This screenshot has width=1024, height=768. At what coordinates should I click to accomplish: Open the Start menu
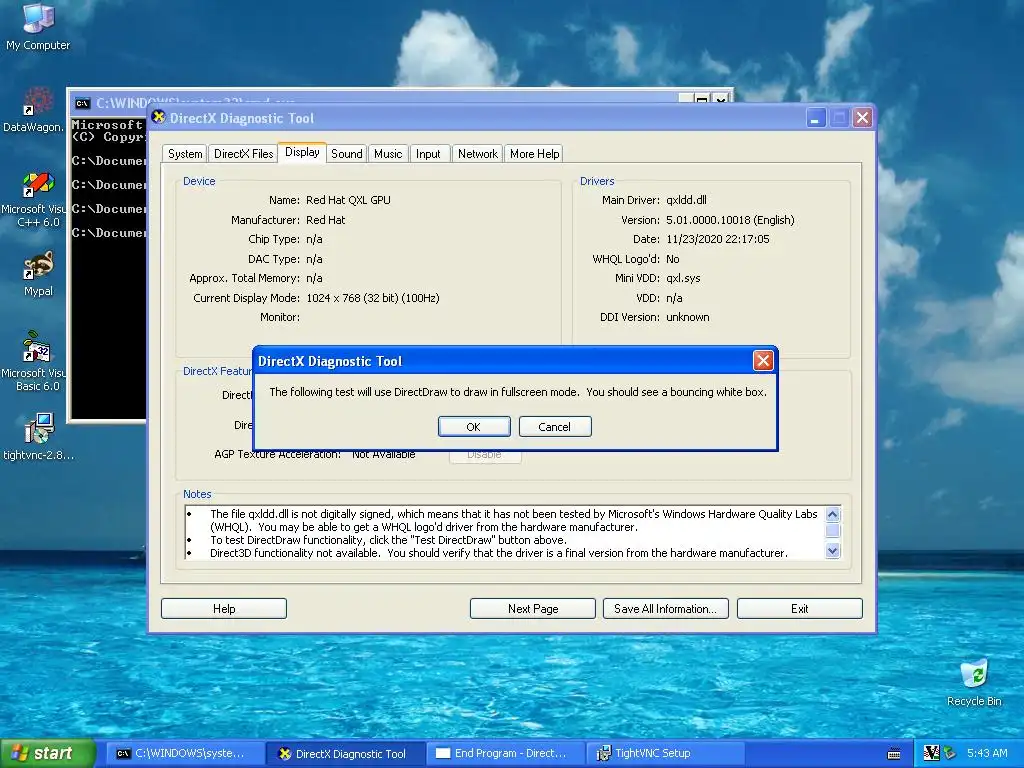[x=48, y=753]
